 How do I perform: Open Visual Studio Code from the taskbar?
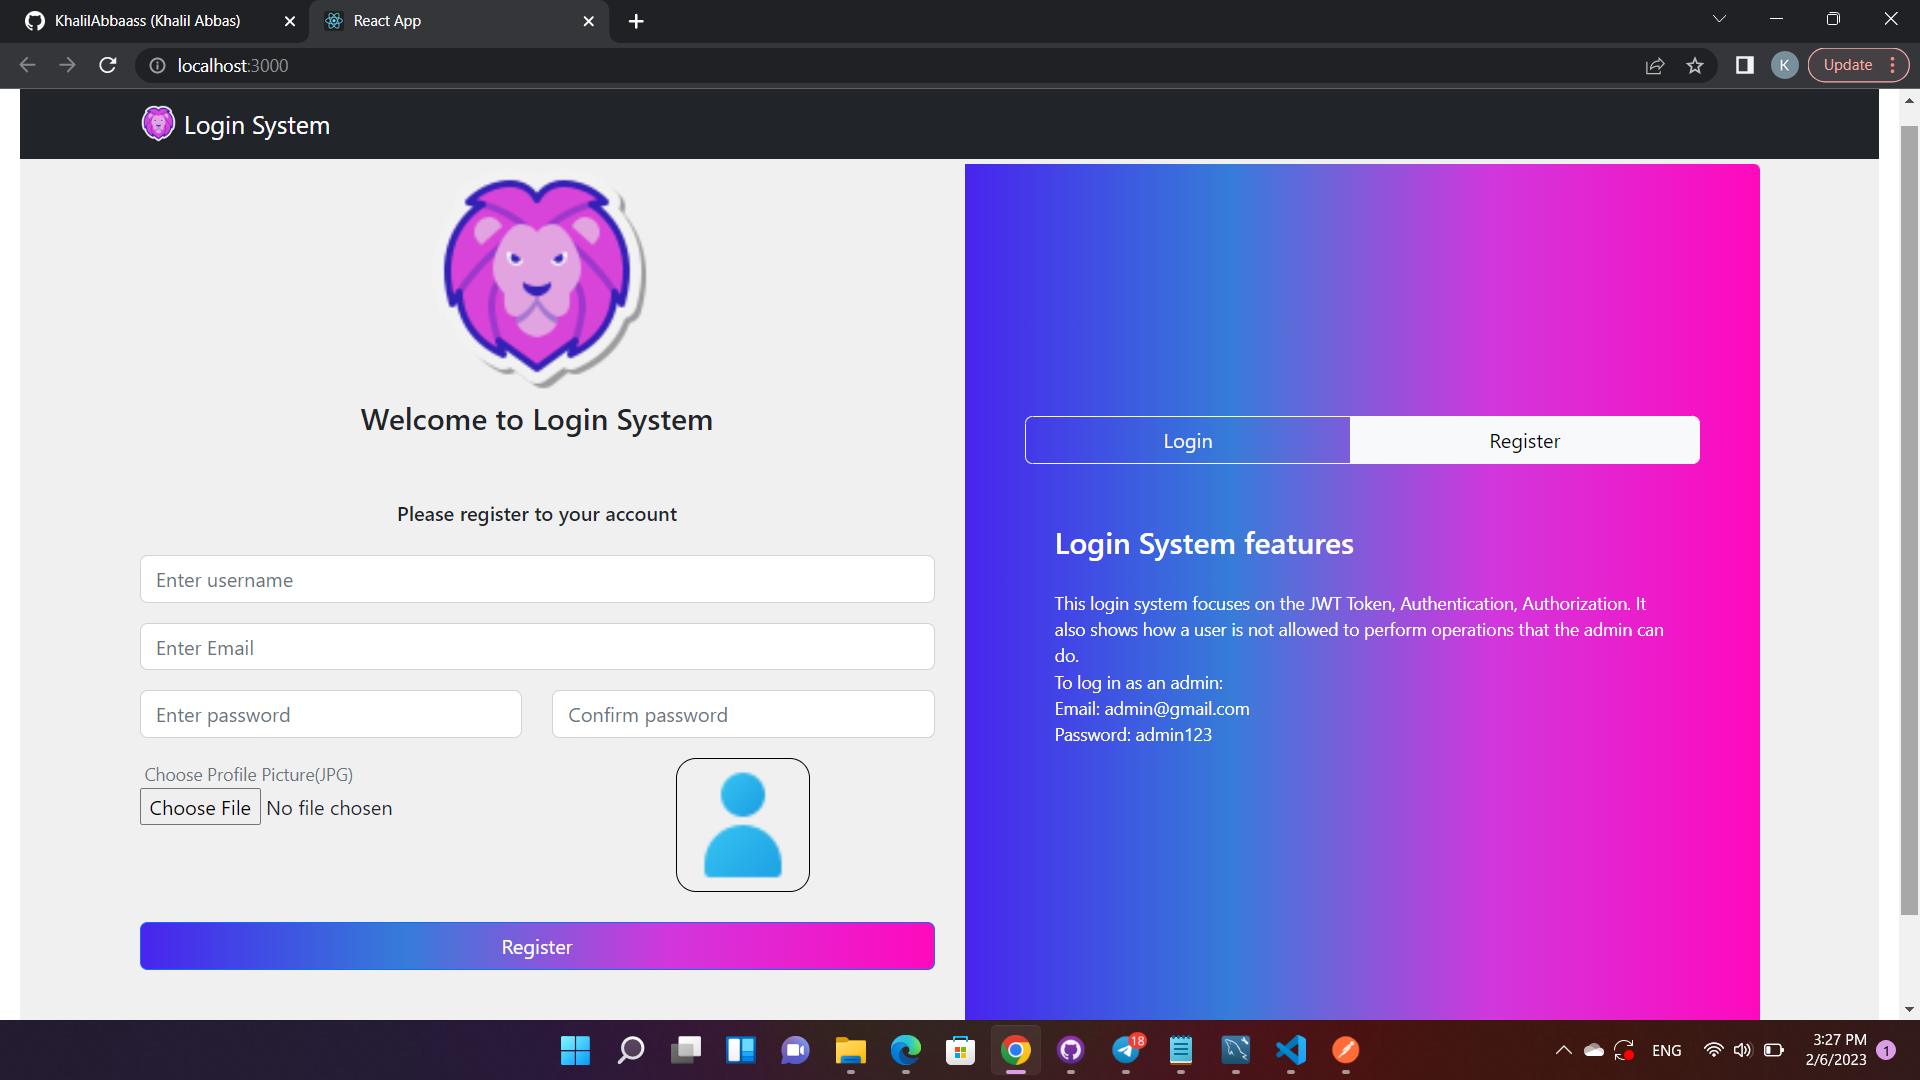1290,1050
